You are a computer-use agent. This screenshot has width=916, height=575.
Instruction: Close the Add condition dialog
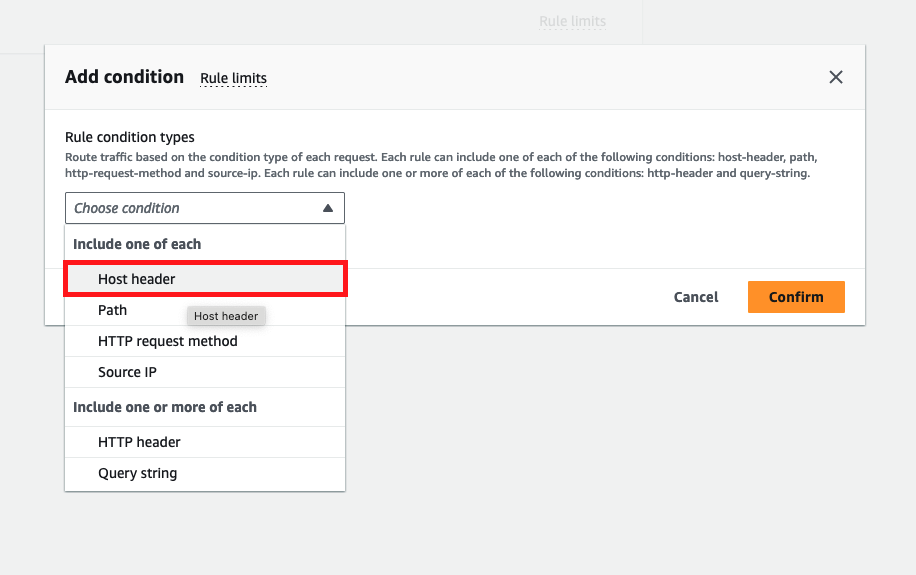click(836, 77)
